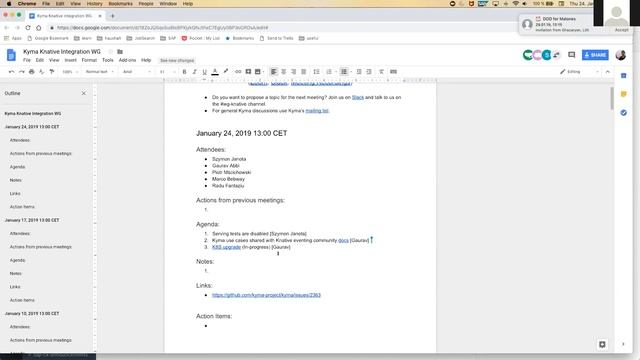Jump to January 17, 2019 outline heading
This screenshot has width=640, height=360.
pyautogui.click(x=32, y=220)
